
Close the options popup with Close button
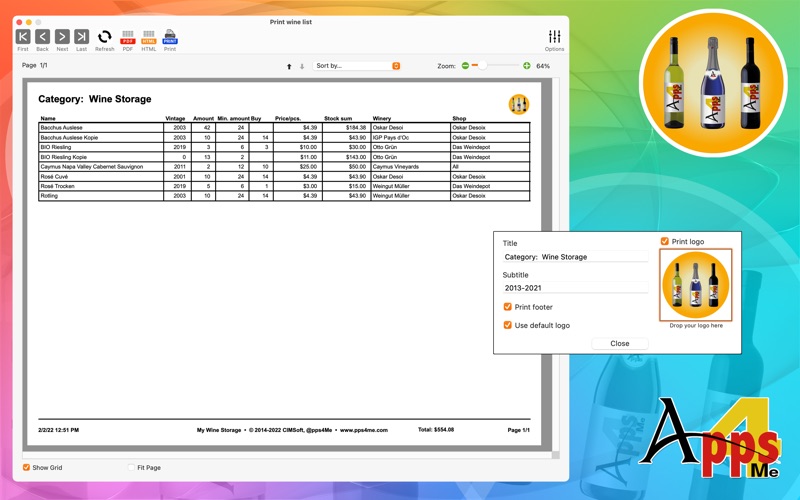tap(620, 343)
